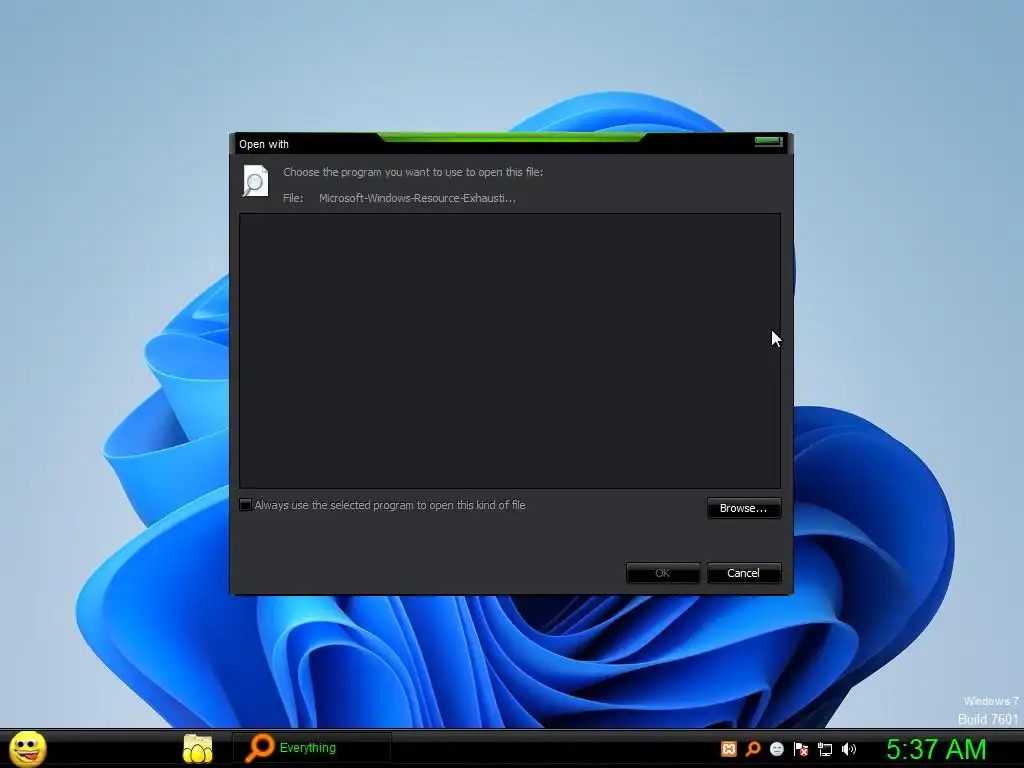Click the truncated Microsoft-Windows-Resource-Exhausti... file name

(417, 198)
